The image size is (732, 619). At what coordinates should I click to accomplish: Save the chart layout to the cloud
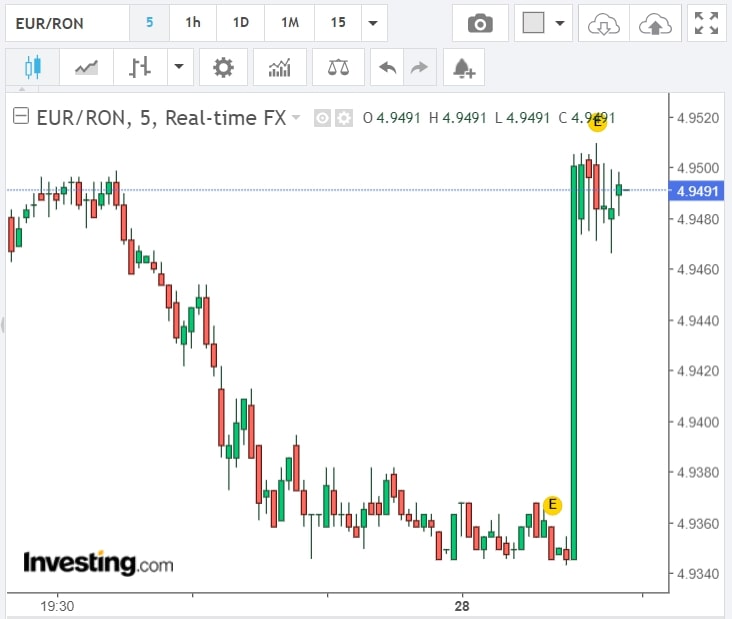click(x=654, y=23)
